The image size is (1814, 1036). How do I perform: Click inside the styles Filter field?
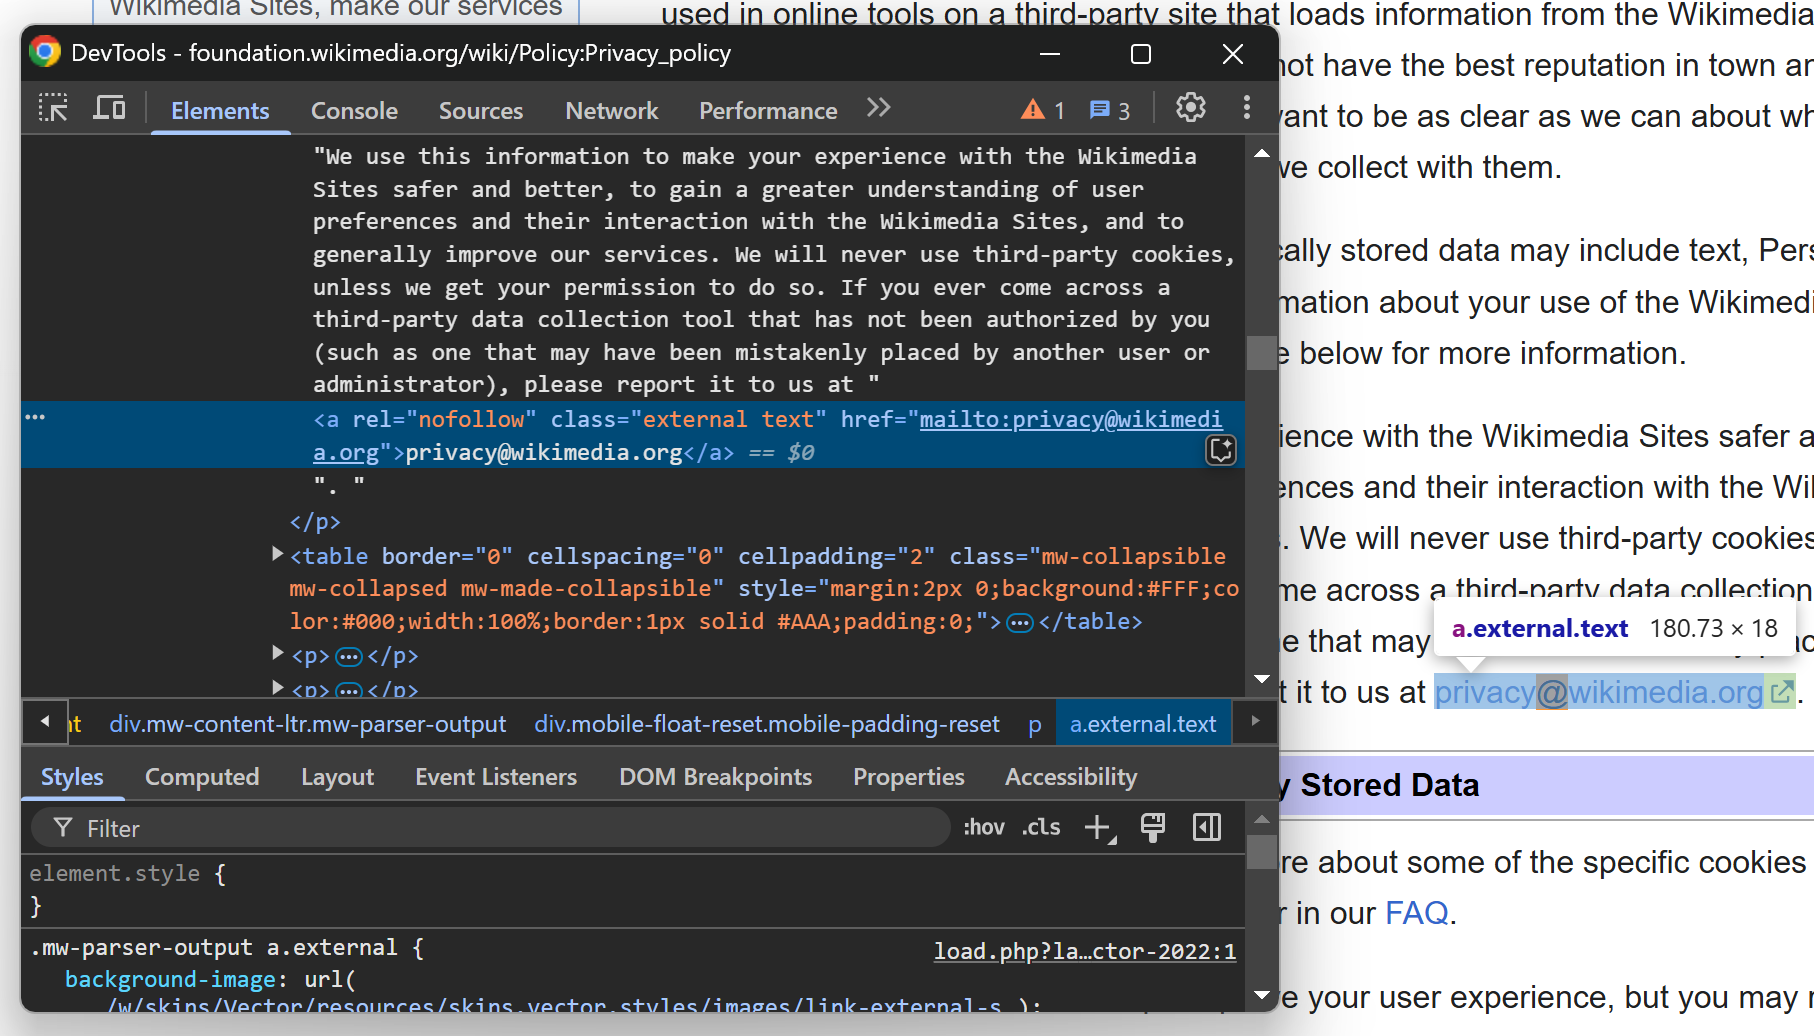pyautogui.click(x=400, y=828)
